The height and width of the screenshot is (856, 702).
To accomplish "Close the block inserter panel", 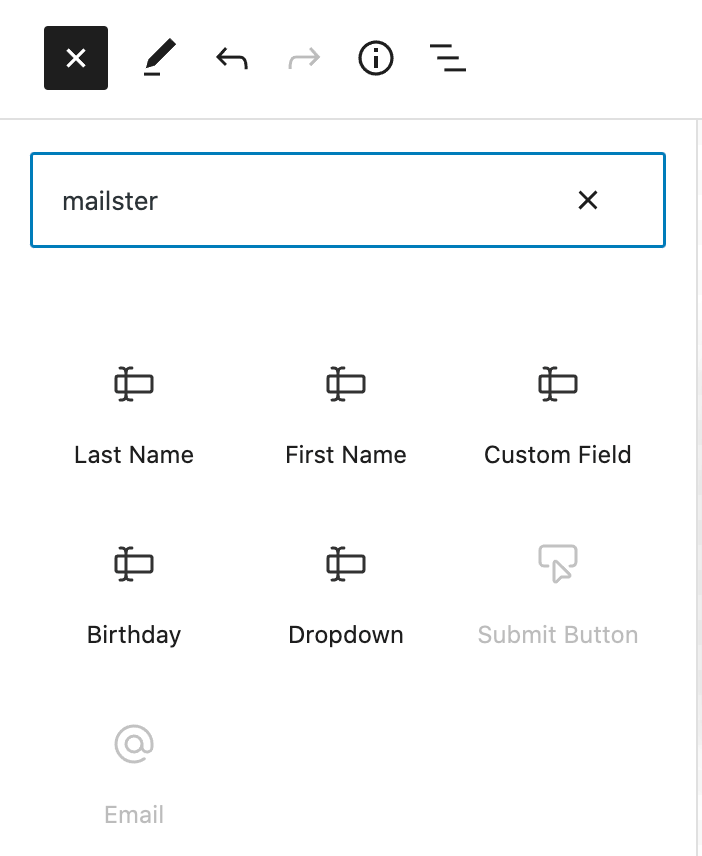I will pos(75,59).
